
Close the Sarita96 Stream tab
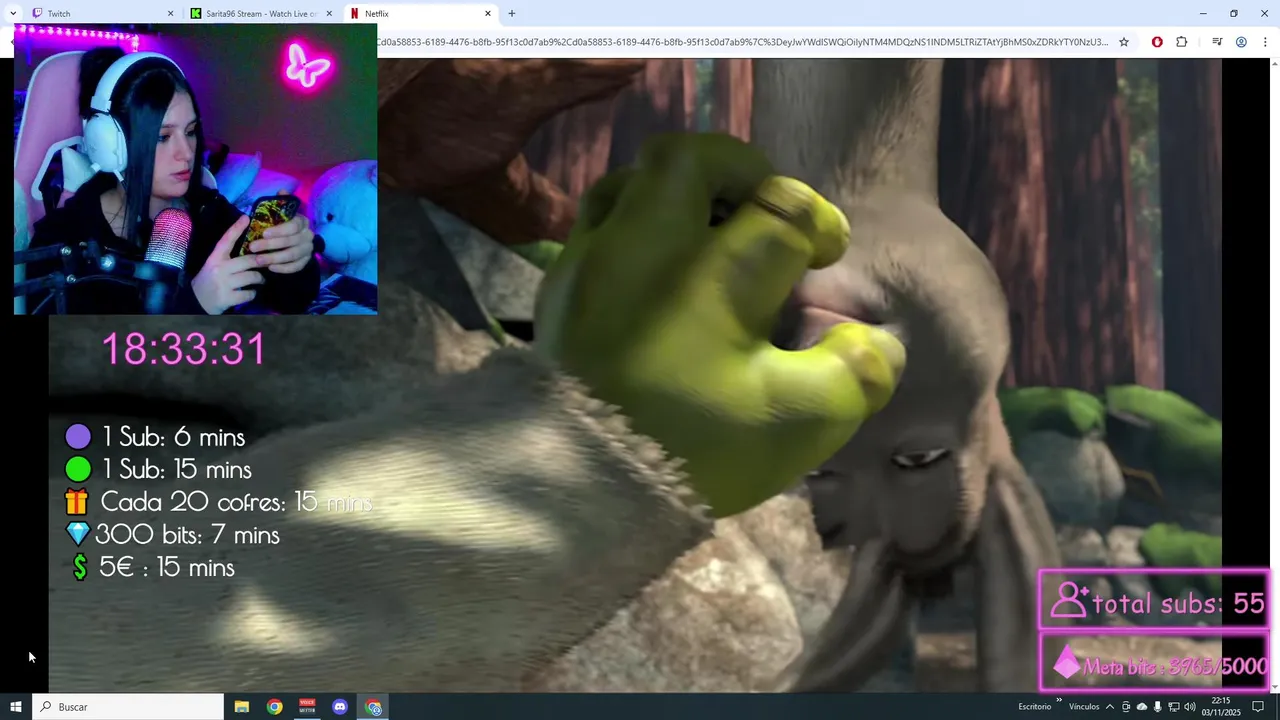(329, 14)
